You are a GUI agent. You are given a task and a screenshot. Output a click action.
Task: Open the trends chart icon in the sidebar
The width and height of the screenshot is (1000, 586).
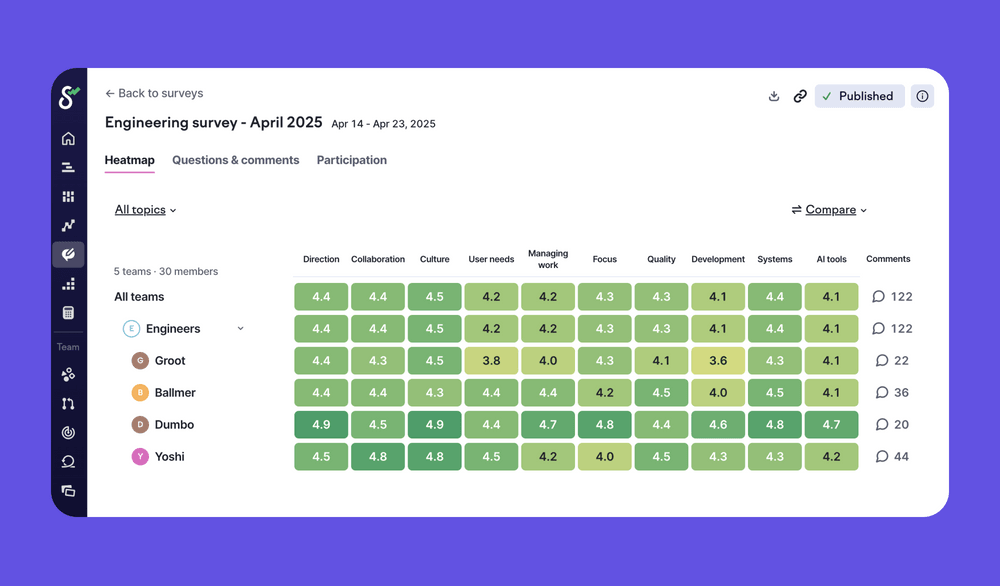tap(68, 225)
